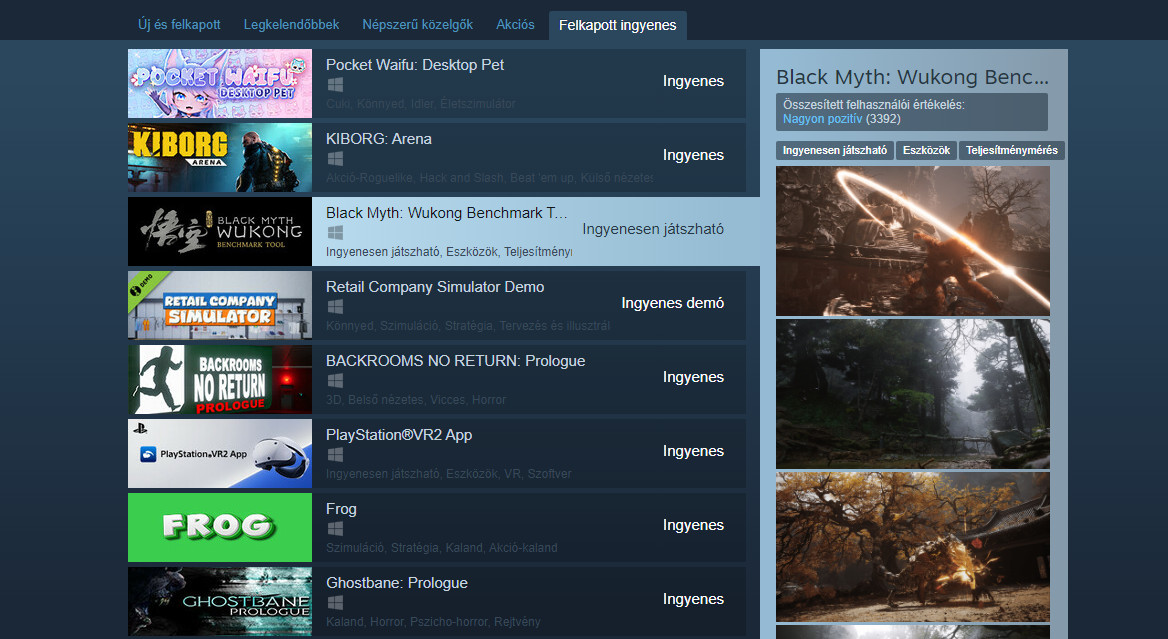This screenshot has width=1168, height=639.
Task: Select the Népszerű közelgők tab
Action: [x=417, y=25]
